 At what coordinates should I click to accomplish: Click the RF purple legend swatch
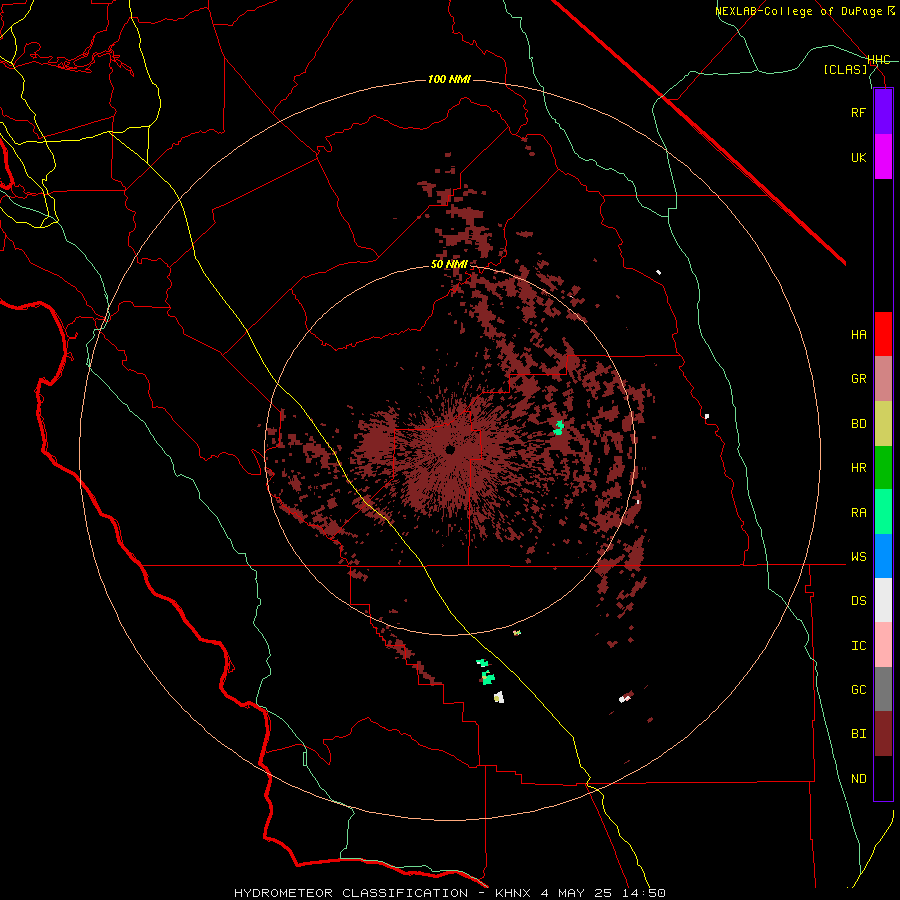[883, 112]
